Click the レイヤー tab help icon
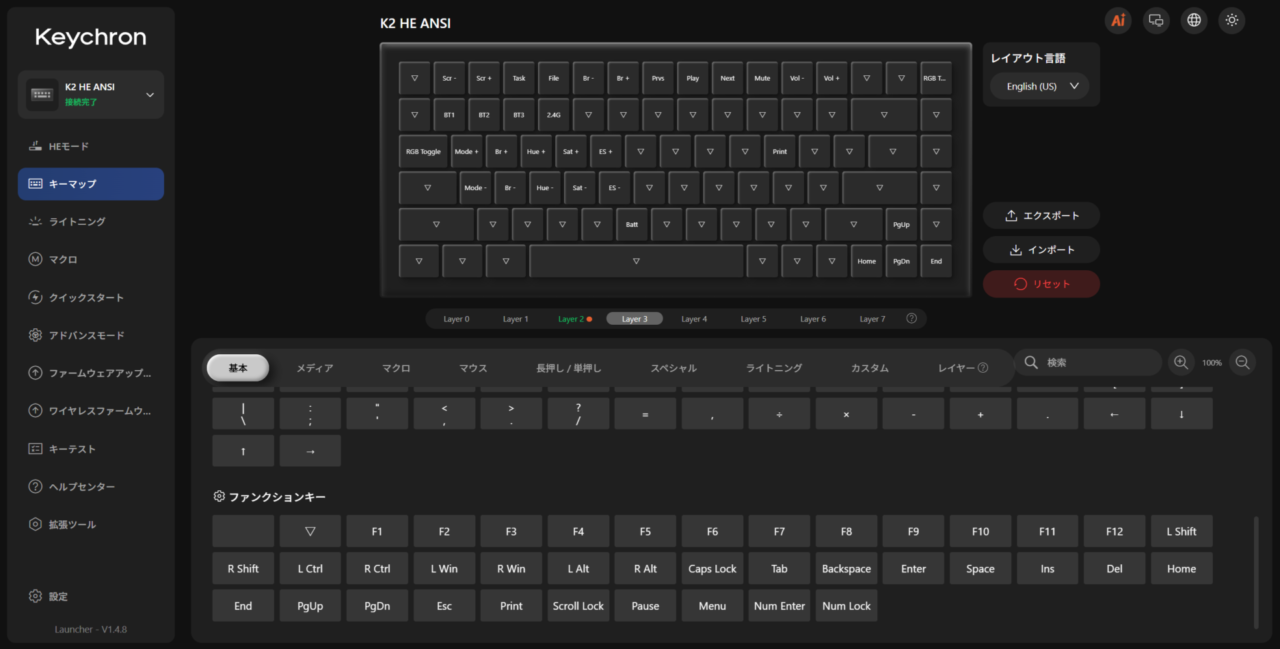1280x649 pixels. tap(982, 368)
